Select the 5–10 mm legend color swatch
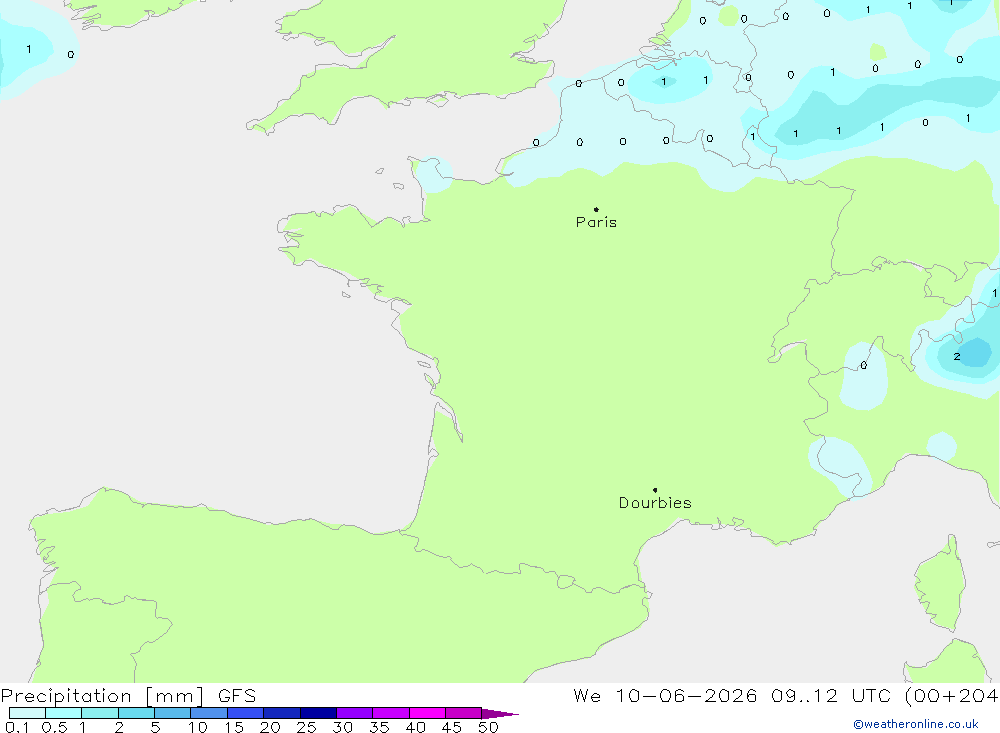1000x733 pixels. point(173,713)
